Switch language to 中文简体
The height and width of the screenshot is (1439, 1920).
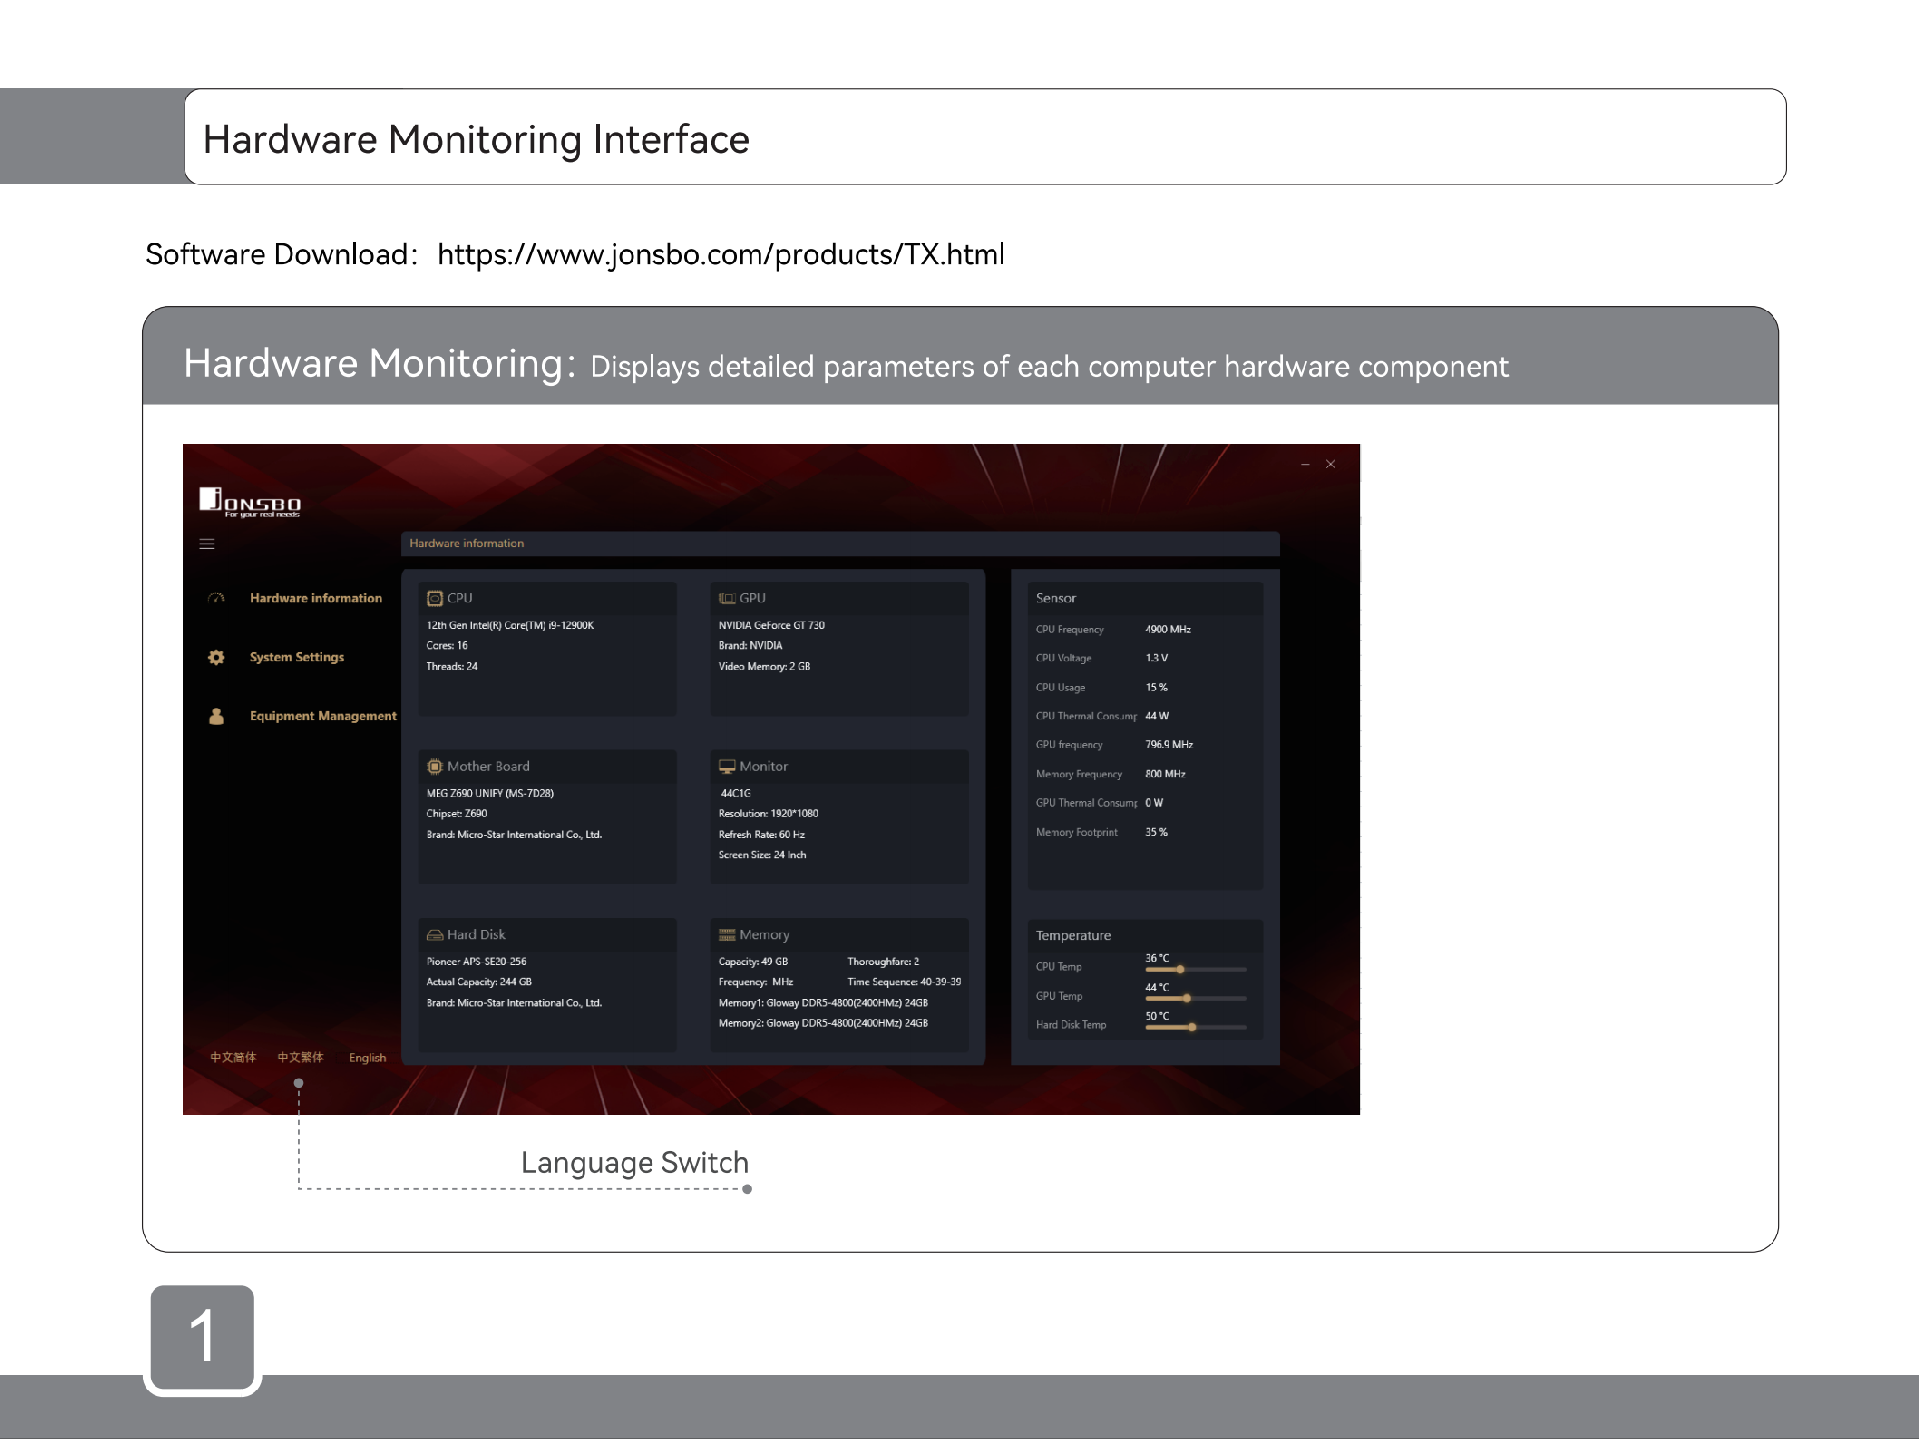click(x=233, y=1057)
